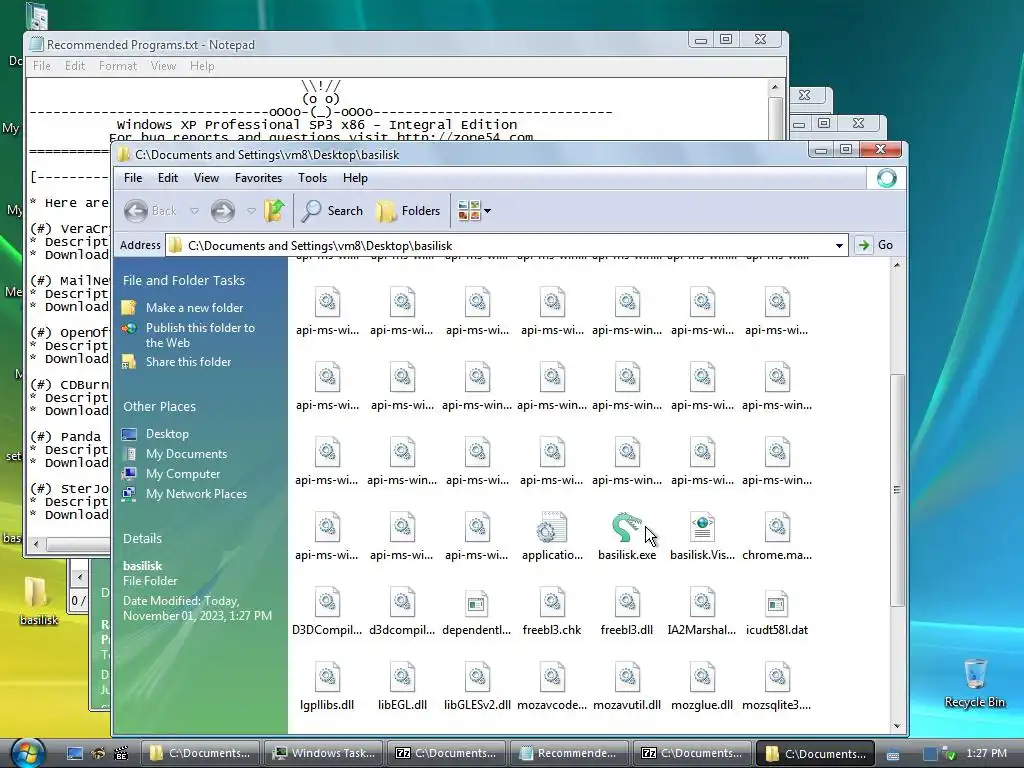This screenshot has height=768, width=1024.
Task: Select the IA2Marshal... file icon
Action: pyautogui.click(x=702, y=603)
